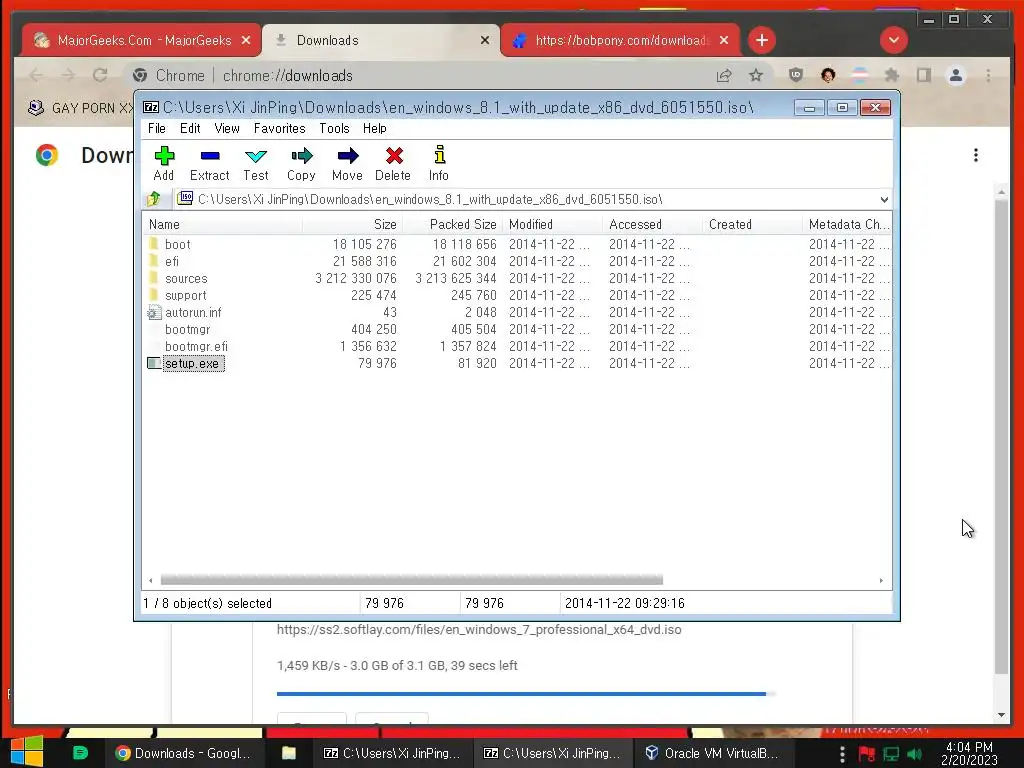Toggle Chrome side panel icon
Screen dimensions: 1024x768
click(923, 76)
